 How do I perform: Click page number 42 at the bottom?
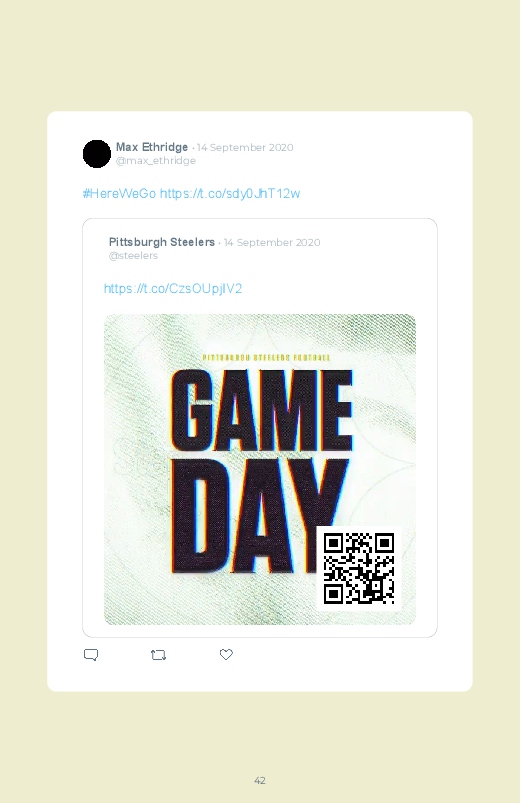point(260,780)
